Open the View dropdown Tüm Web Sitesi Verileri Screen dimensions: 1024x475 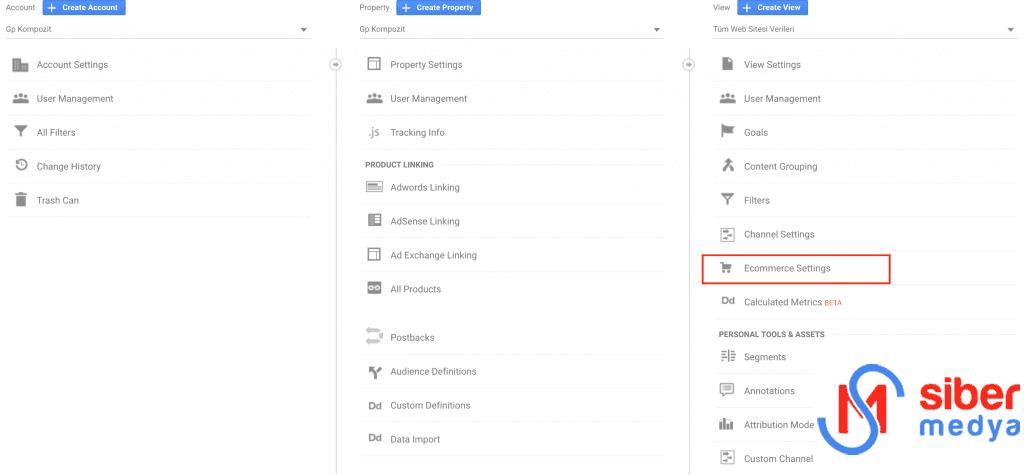tap(865, 29)
